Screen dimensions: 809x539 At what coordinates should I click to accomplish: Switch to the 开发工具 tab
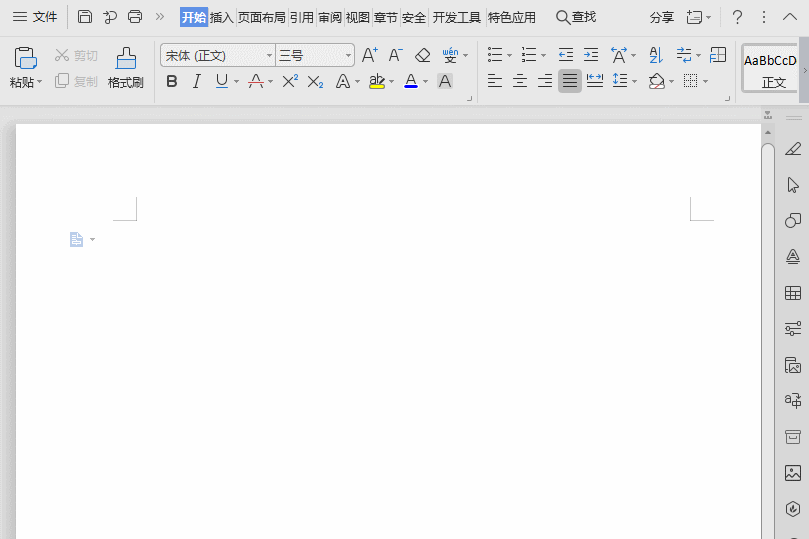click(x=457, y=18)
